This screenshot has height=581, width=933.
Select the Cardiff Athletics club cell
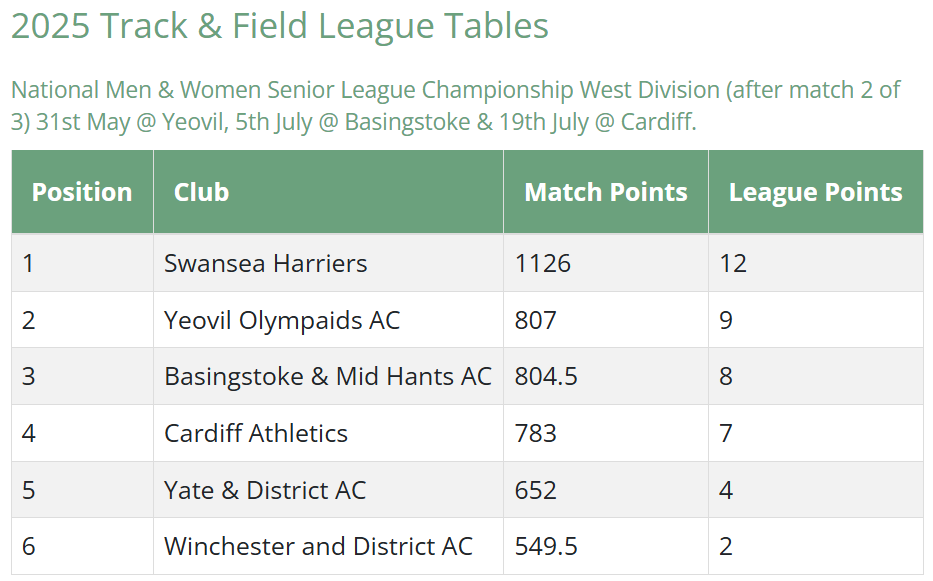[328, 433]
